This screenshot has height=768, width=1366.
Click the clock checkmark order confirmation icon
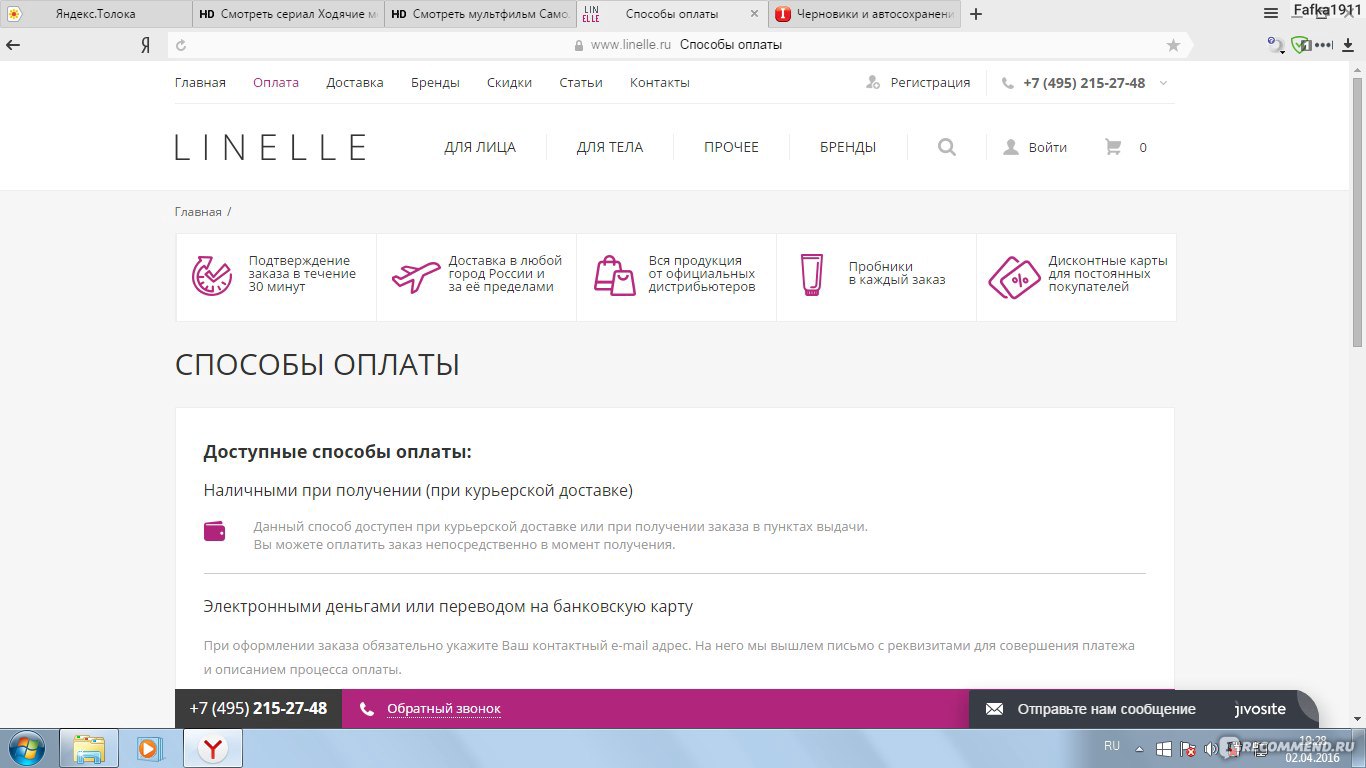click(x=211, y=275)
